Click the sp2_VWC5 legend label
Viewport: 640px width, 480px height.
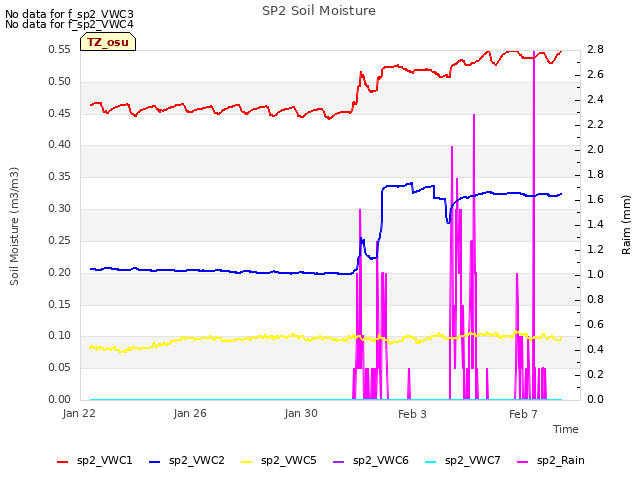pyautogui.click(x=289, y=460)
